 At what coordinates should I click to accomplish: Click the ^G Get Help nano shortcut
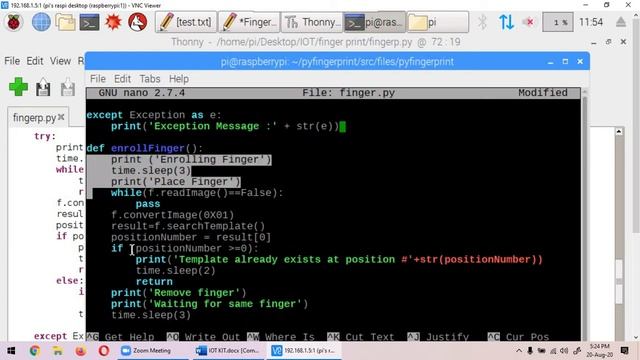click(x=120, y=337)
